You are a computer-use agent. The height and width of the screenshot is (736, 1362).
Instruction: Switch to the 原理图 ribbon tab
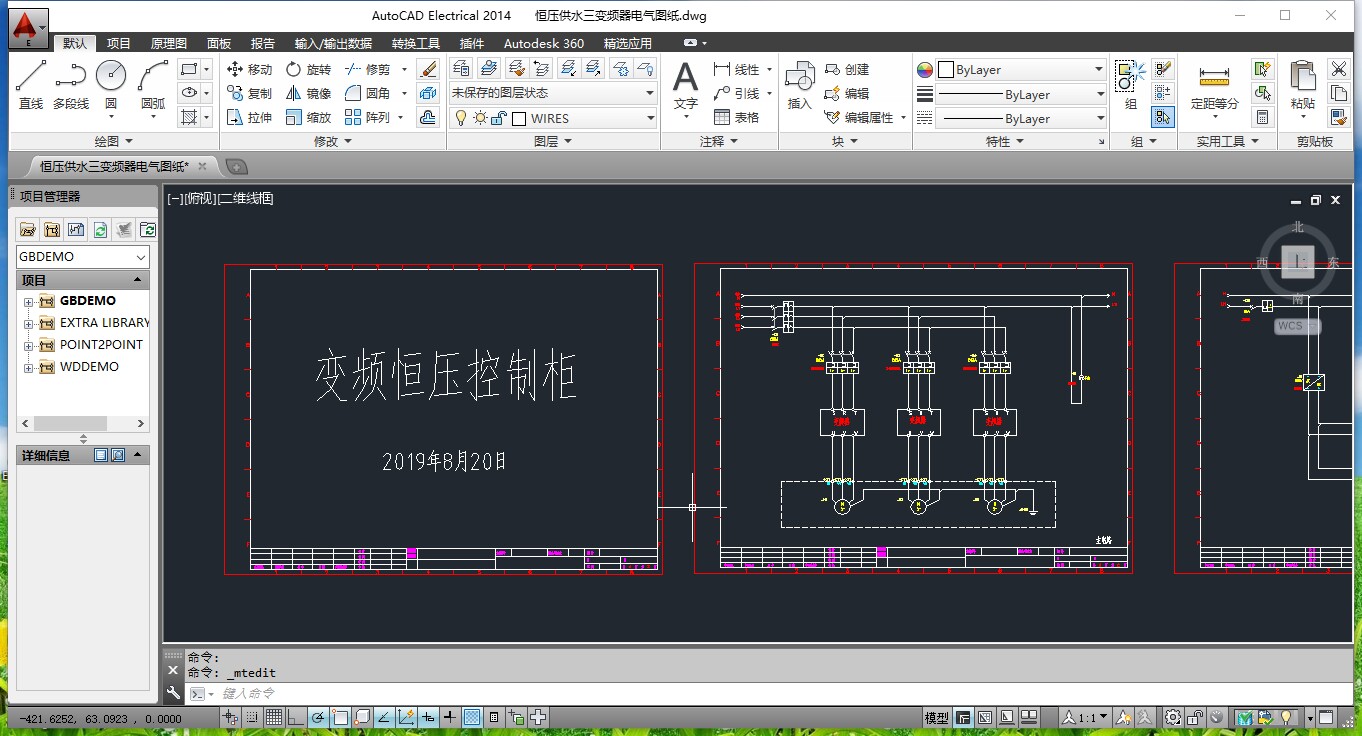(x=169, y=43)
